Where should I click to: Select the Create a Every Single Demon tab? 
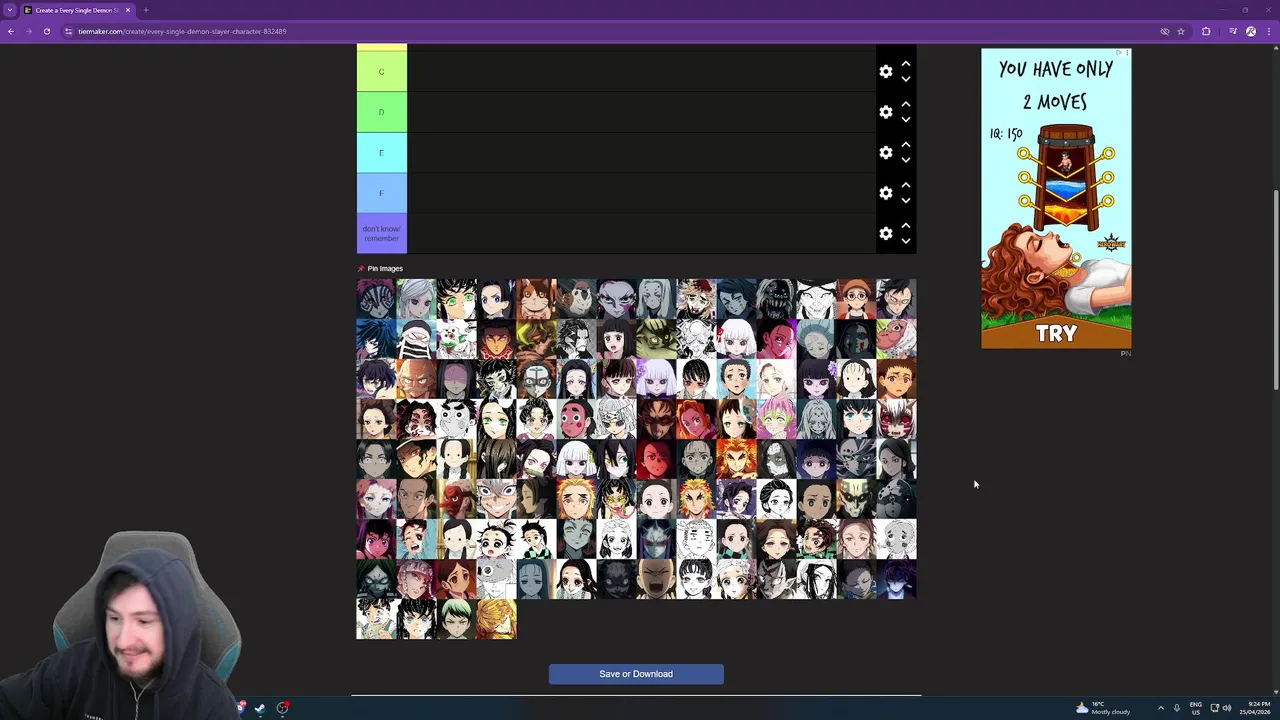click(x=77, y=10)
